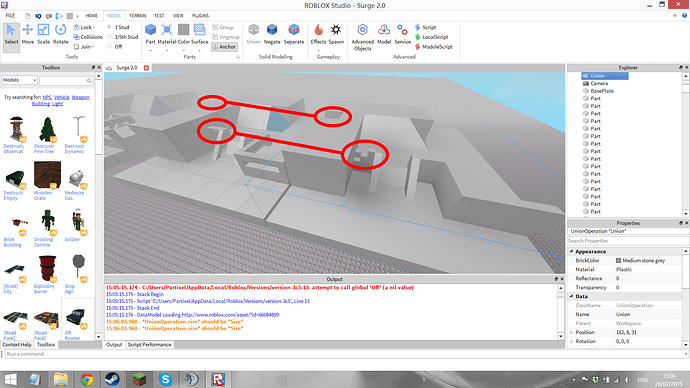
Task: Insert a Spawn location
Action: click(x=336, y=34)
